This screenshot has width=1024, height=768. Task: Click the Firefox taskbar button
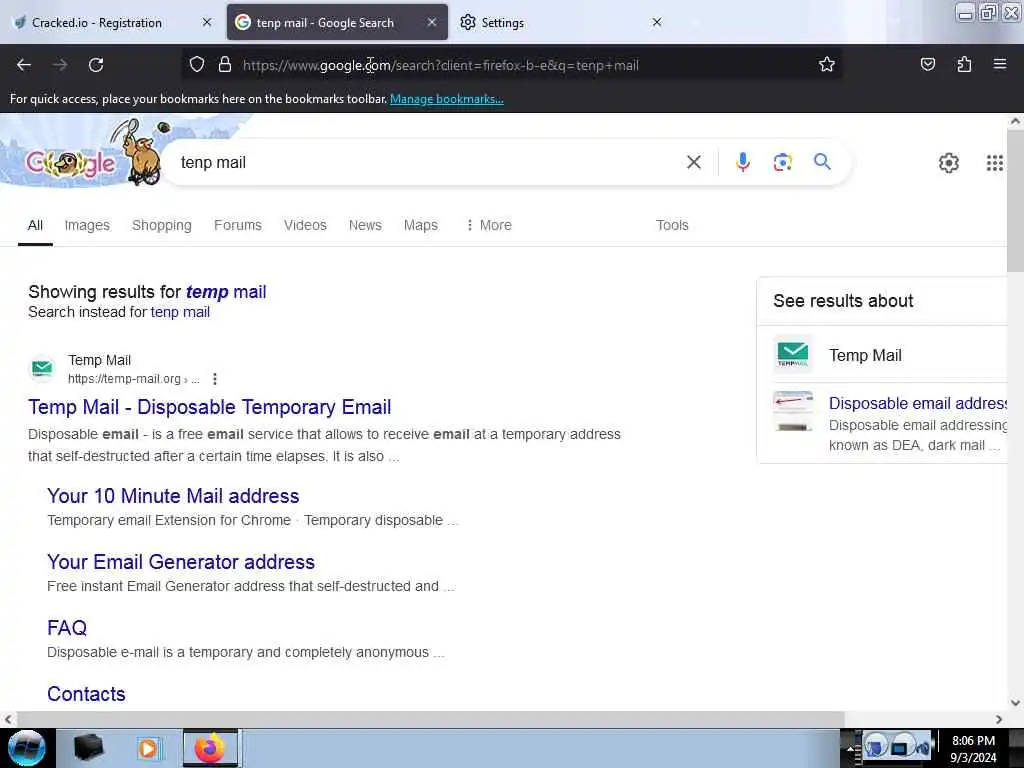point(210,748)
